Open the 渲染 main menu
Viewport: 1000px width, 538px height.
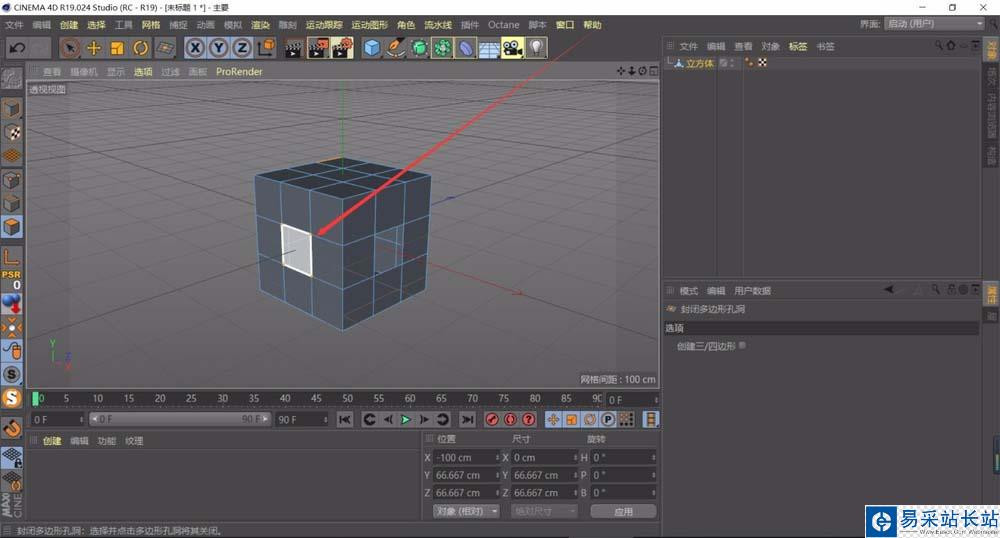[260, 25]
